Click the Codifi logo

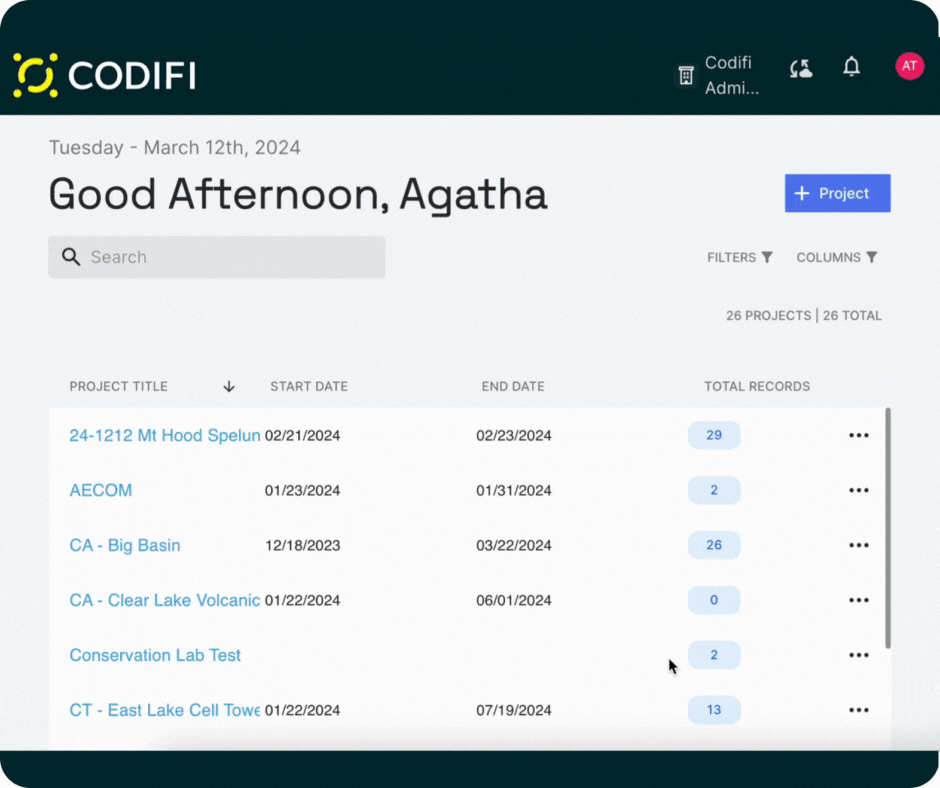click(x=104, y=75)
